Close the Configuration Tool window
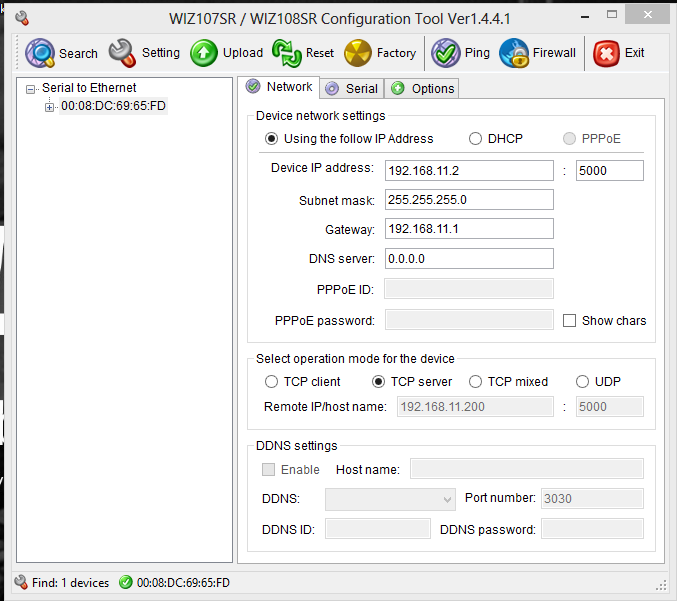 click(648, 15)
